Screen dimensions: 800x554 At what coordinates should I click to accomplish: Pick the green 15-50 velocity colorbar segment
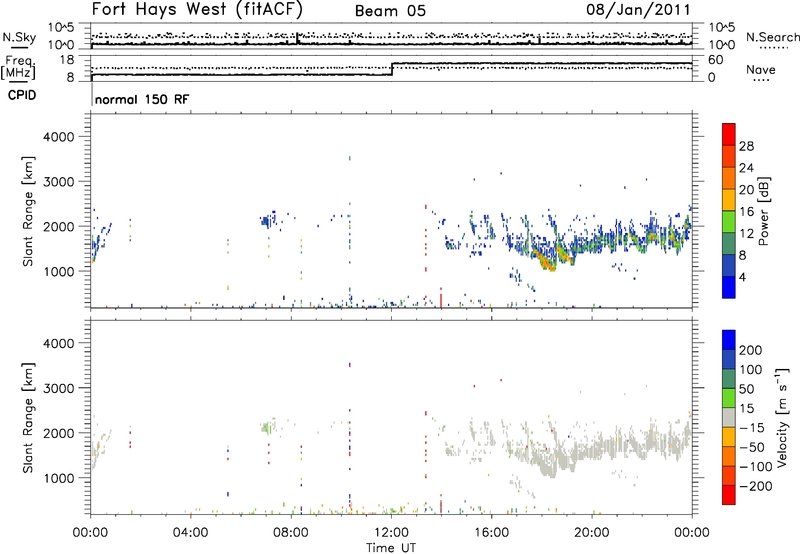(729, 398)
